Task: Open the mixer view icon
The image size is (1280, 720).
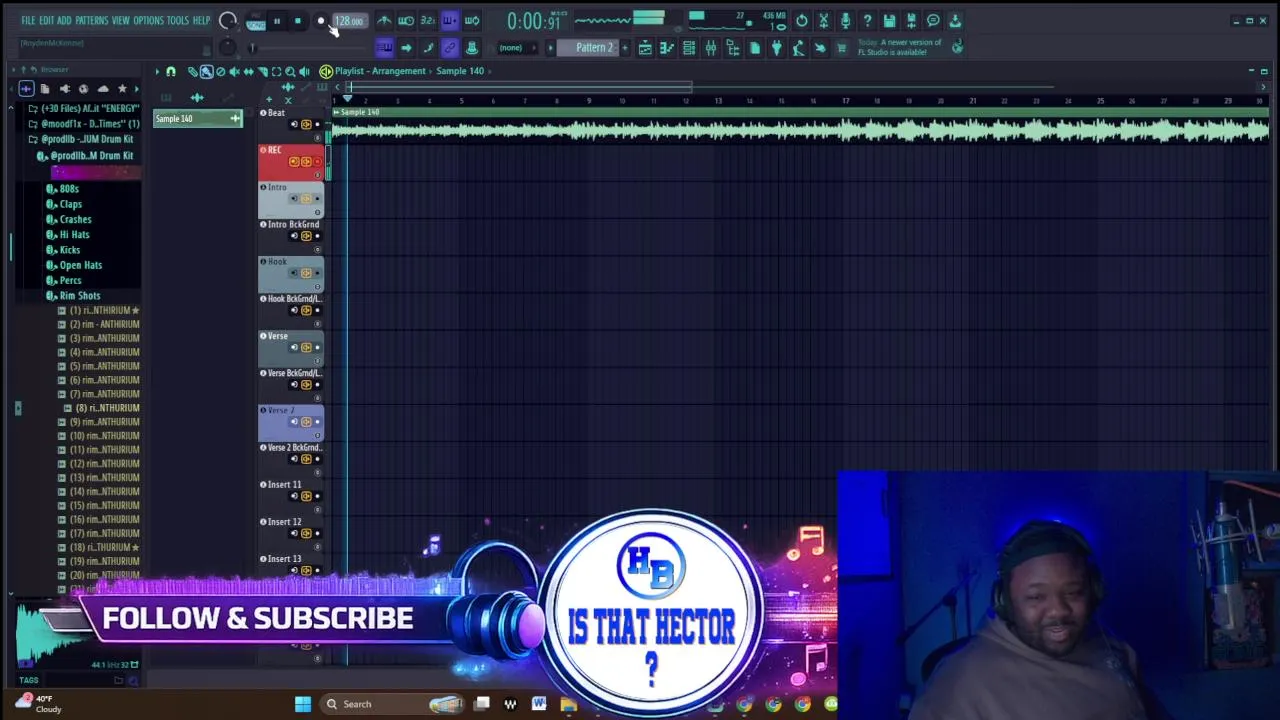Action: [711, 48]
